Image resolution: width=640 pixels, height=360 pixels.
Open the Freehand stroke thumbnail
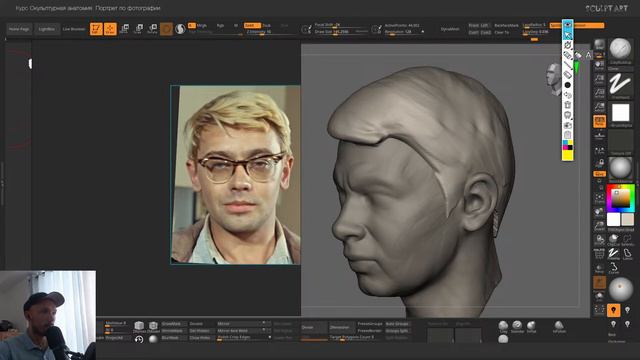620,84
